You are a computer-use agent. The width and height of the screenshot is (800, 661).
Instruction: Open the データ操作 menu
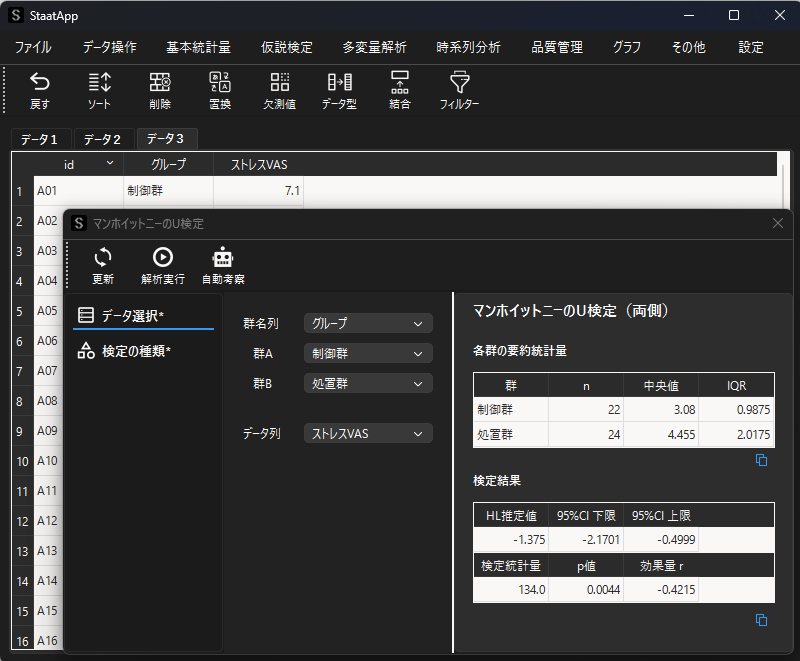click(110, 47)
